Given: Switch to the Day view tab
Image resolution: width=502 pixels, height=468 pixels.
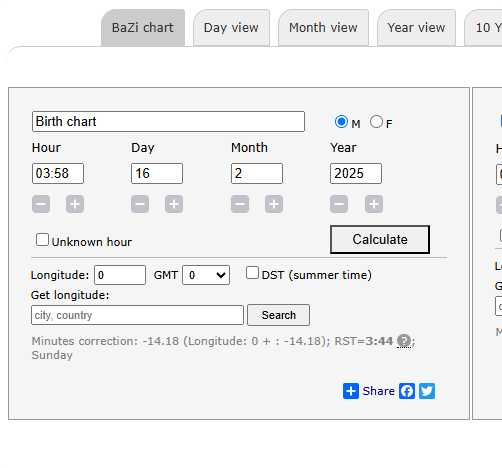Looking at the screenshot, I should coord(231,28).
